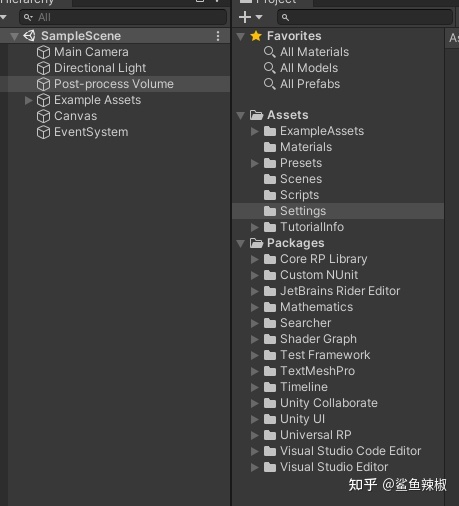Collapse the Assets folder arrow

[x=240, y=115]
